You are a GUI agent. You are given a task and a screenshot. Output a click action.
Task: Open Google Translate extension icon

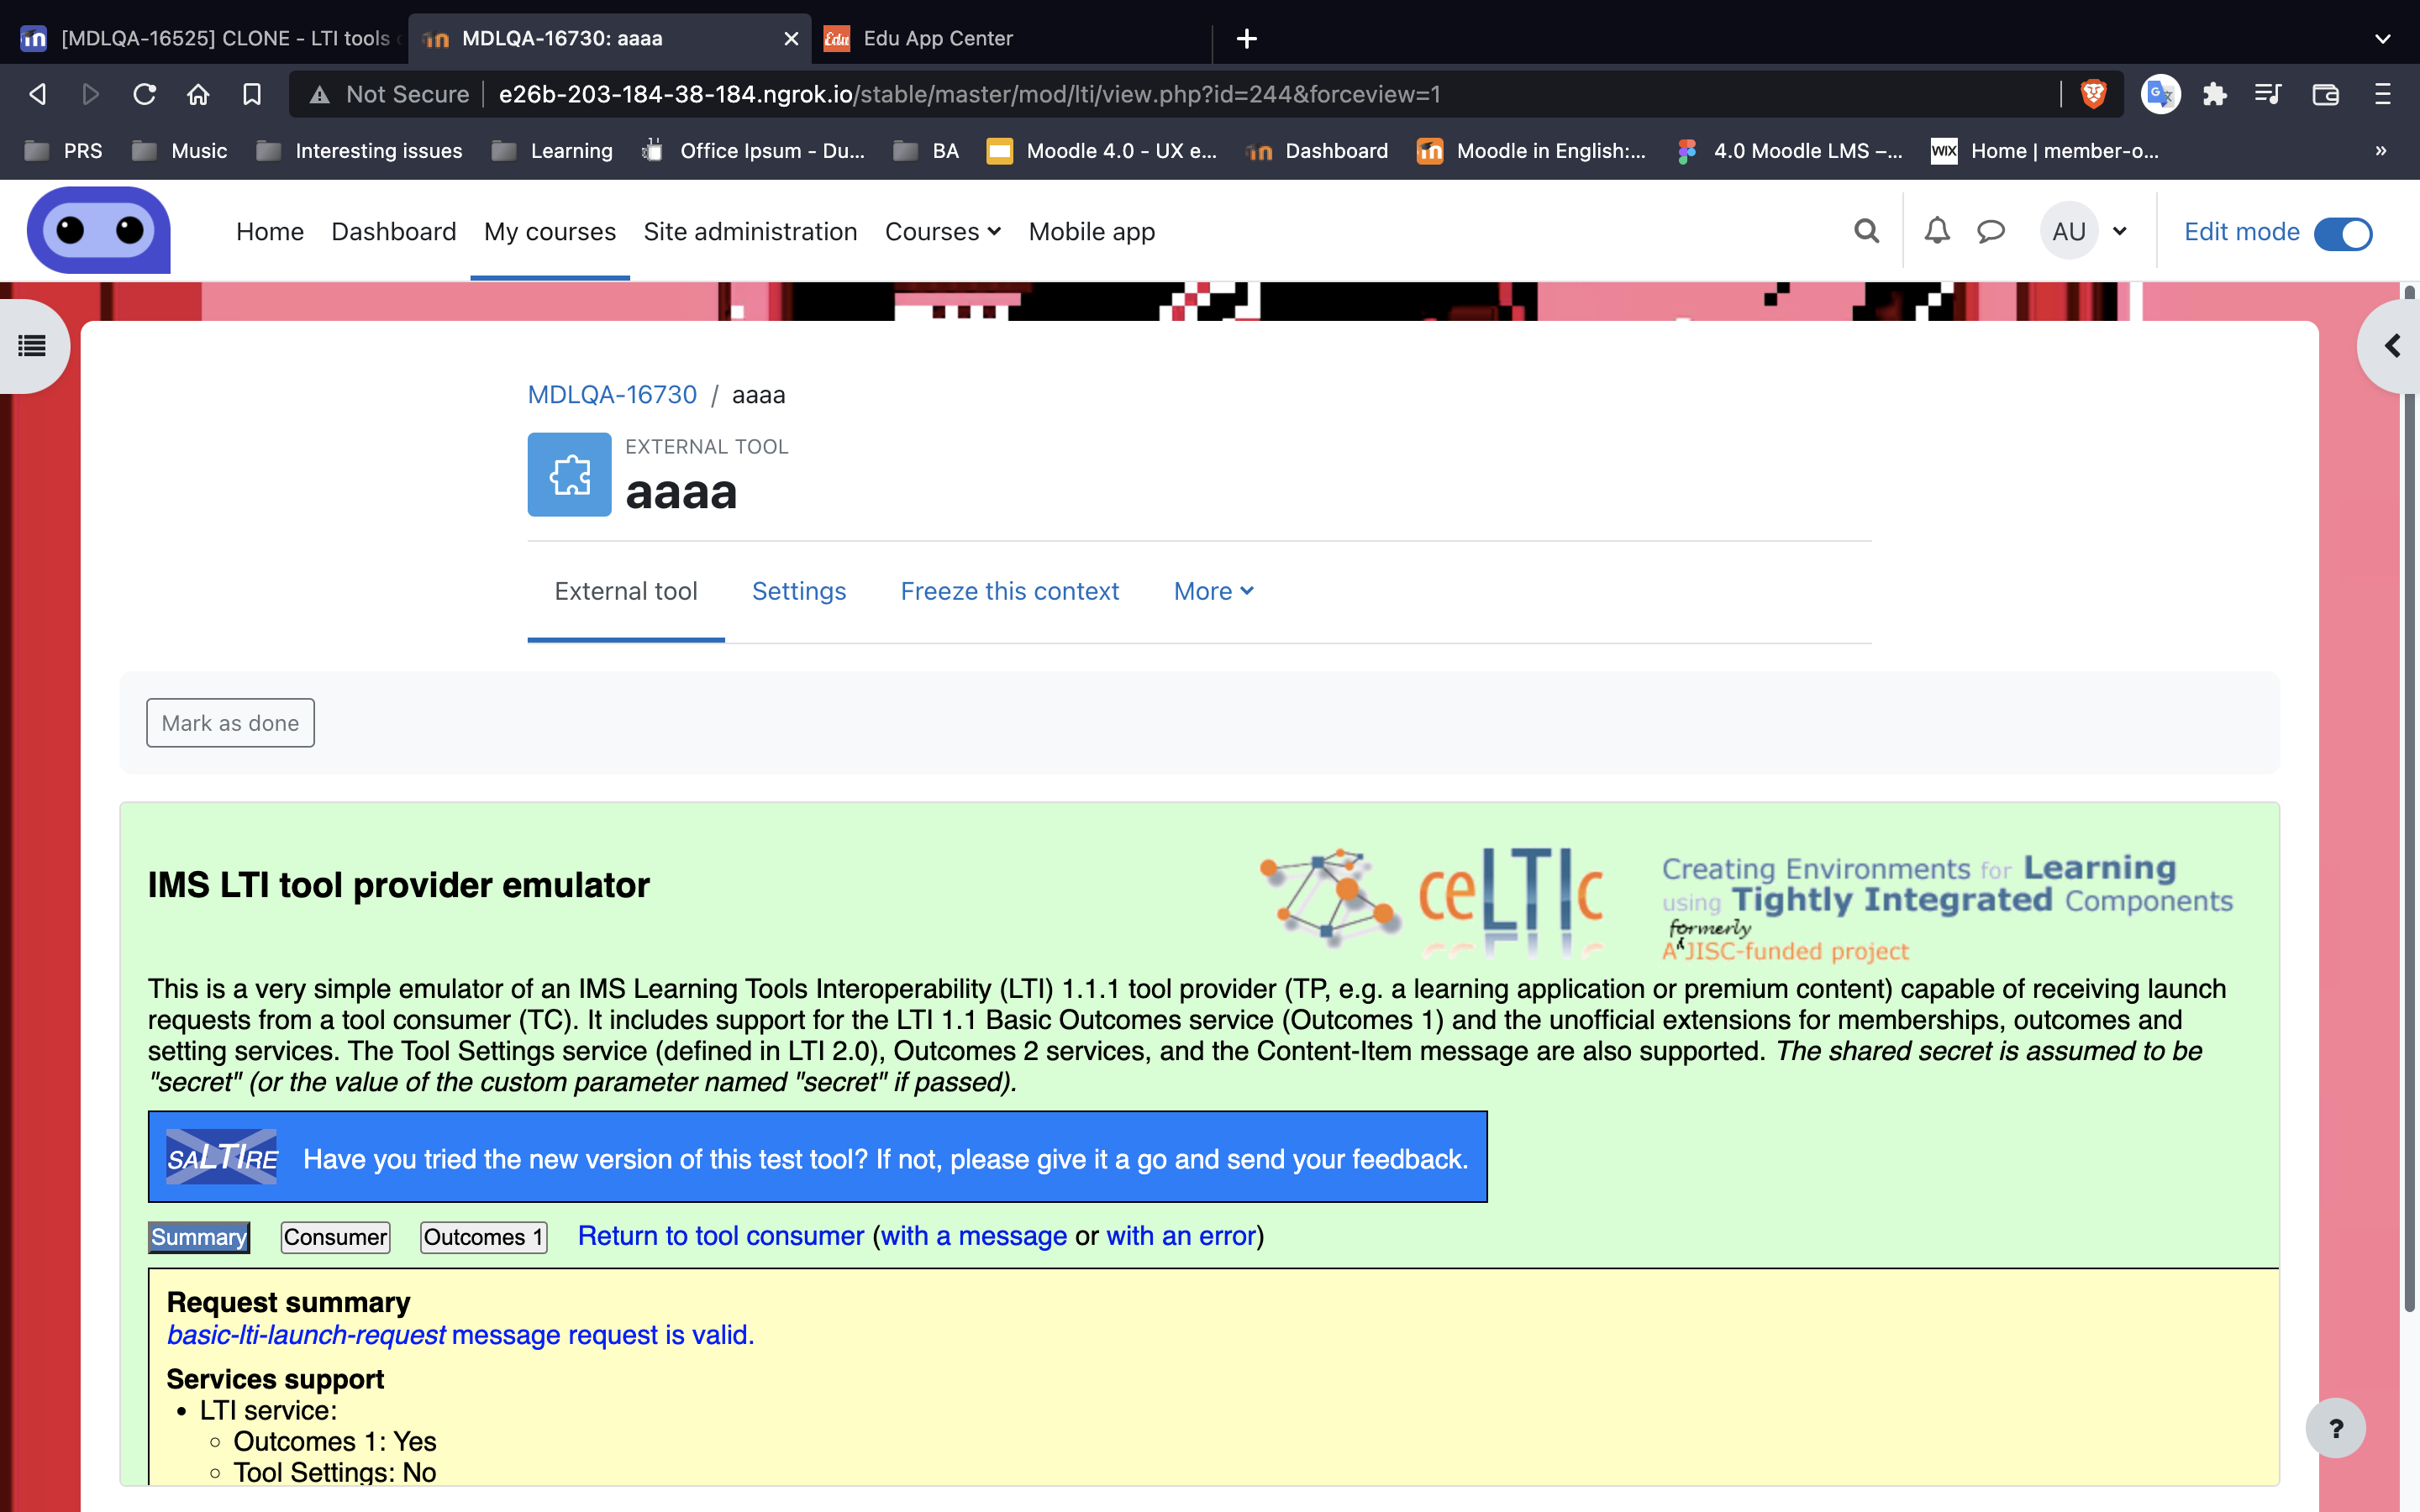pos(2160,94)
